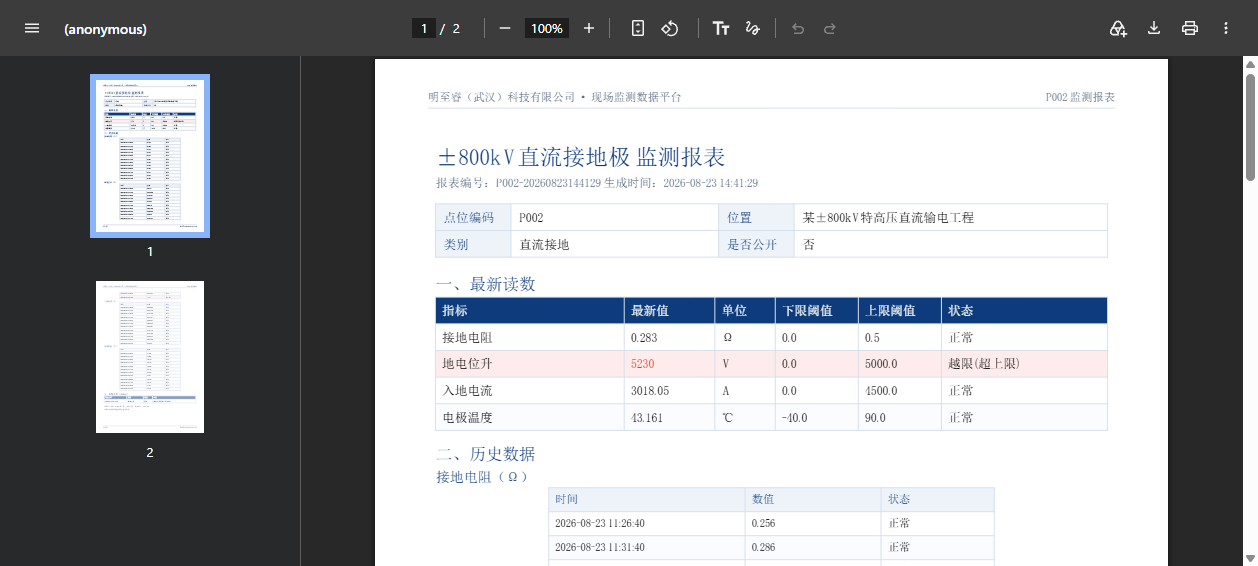Image resolution: width=1258 pixels, height=566 pixels.
Task: Click the (anonymous) document title
Action: [105, 29]
